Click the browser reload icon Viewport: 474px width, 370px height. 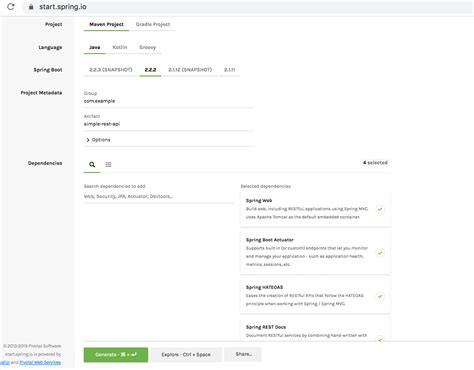pos(11,7)
